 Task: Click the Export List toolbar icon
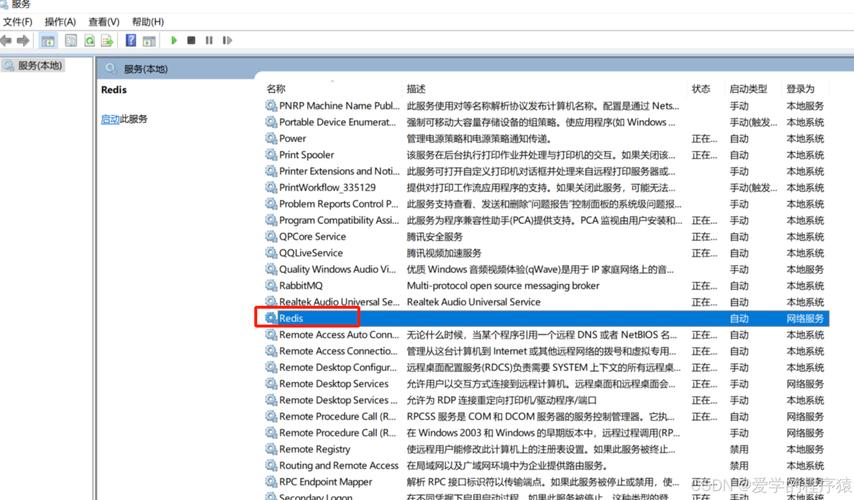pos(107,40)
